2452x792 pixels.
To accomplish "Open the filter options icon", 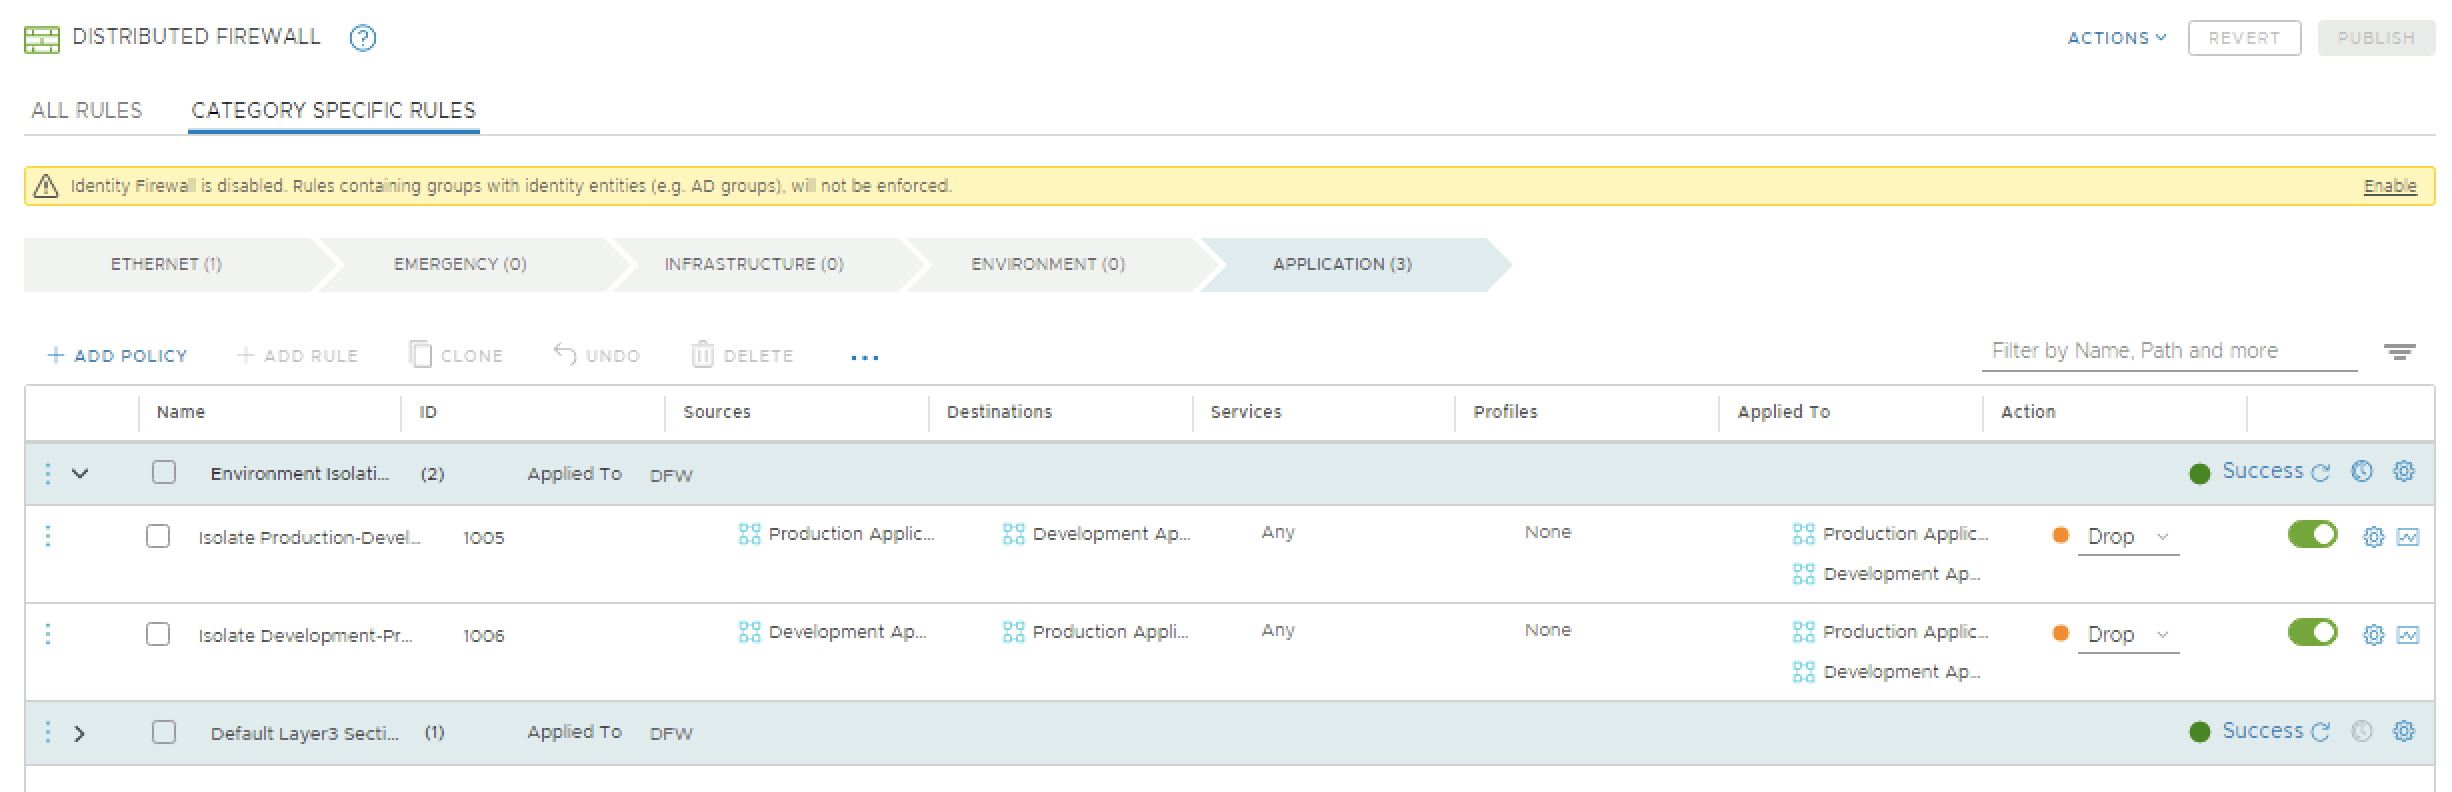I will tap(2399, 352).
